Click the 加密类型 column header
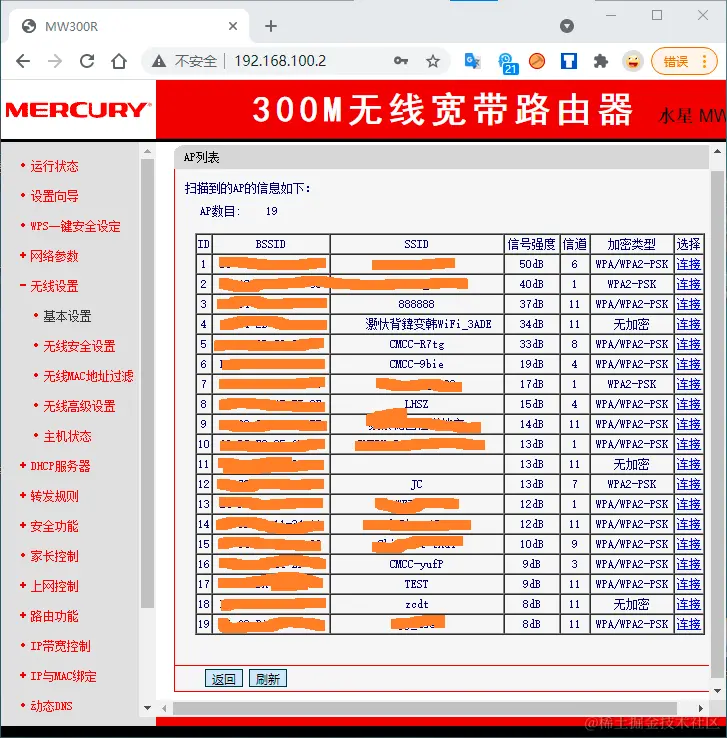Viewport: 727px width, 738px height. (631, 244)
